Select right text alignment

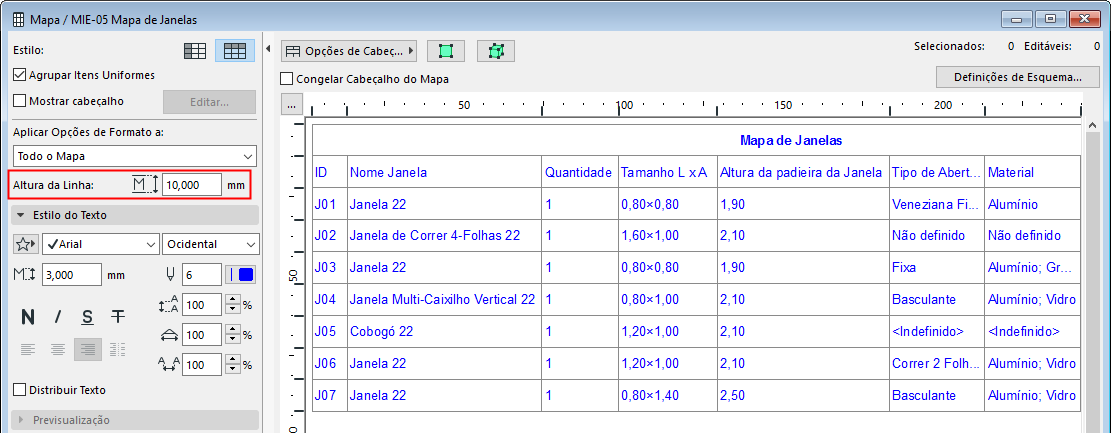pyautogui.click(x=88, y=349)
